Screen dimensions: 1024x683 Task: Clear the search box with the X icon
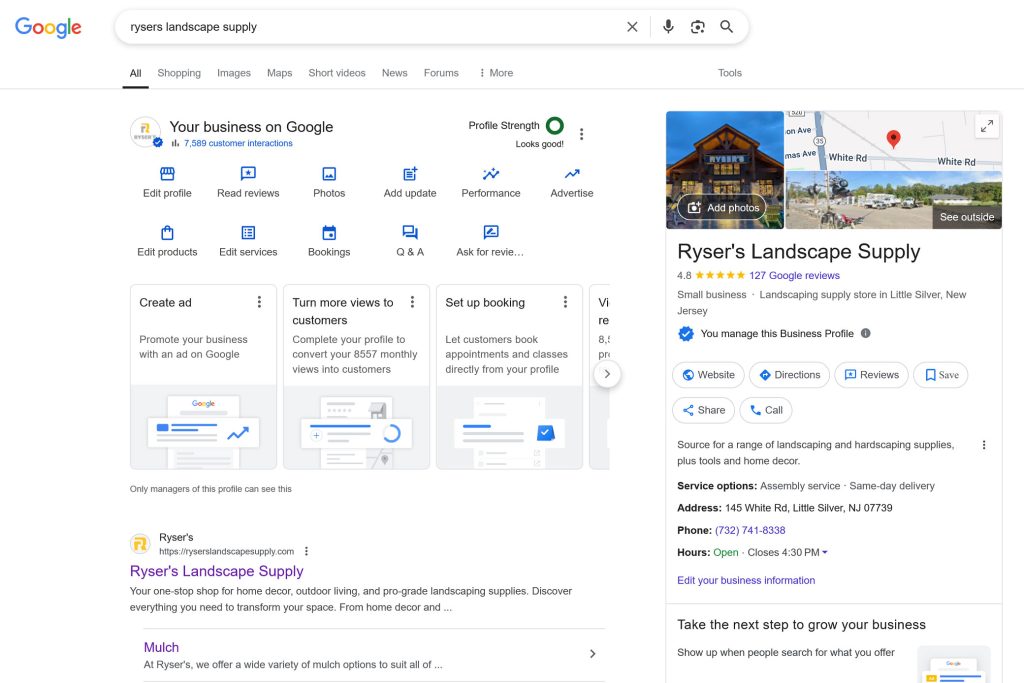tap(632, 27)
